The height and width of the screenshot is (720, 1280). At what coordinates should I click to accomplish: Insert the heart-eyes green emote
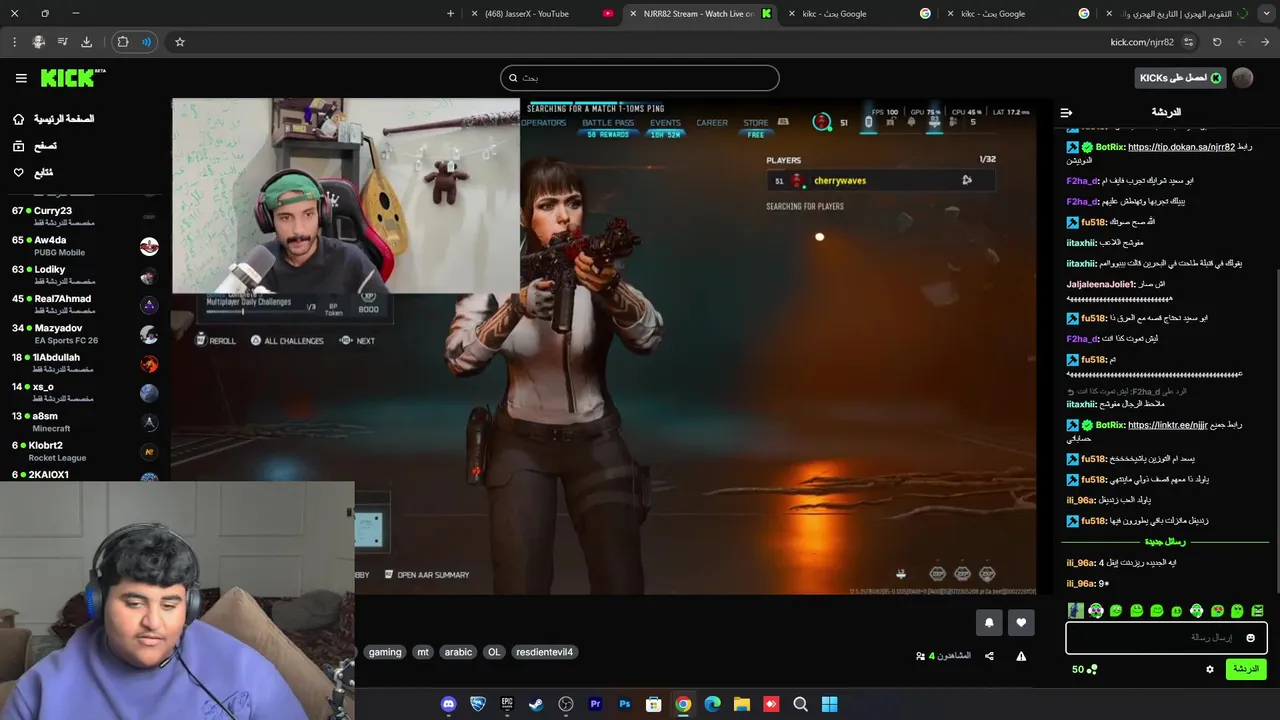pos(1217,611)
